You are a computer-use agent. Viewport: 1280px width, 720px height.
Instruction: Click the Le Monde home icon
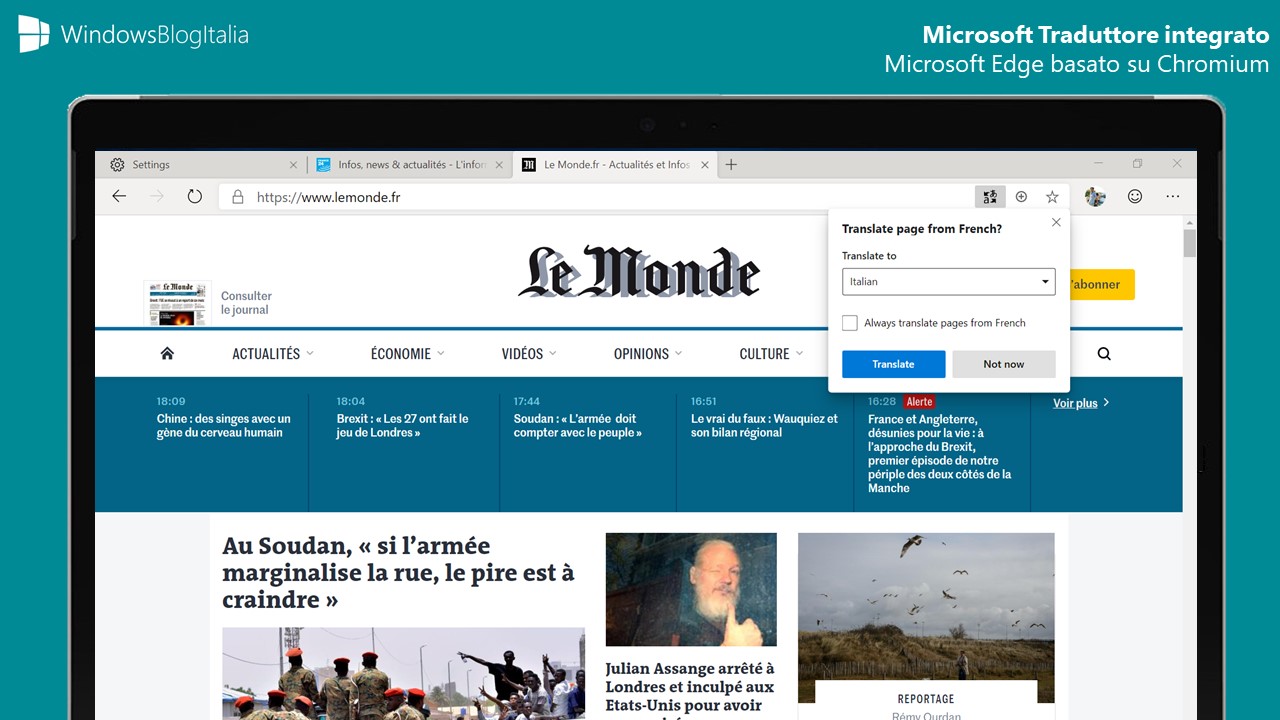pos(167,354)
